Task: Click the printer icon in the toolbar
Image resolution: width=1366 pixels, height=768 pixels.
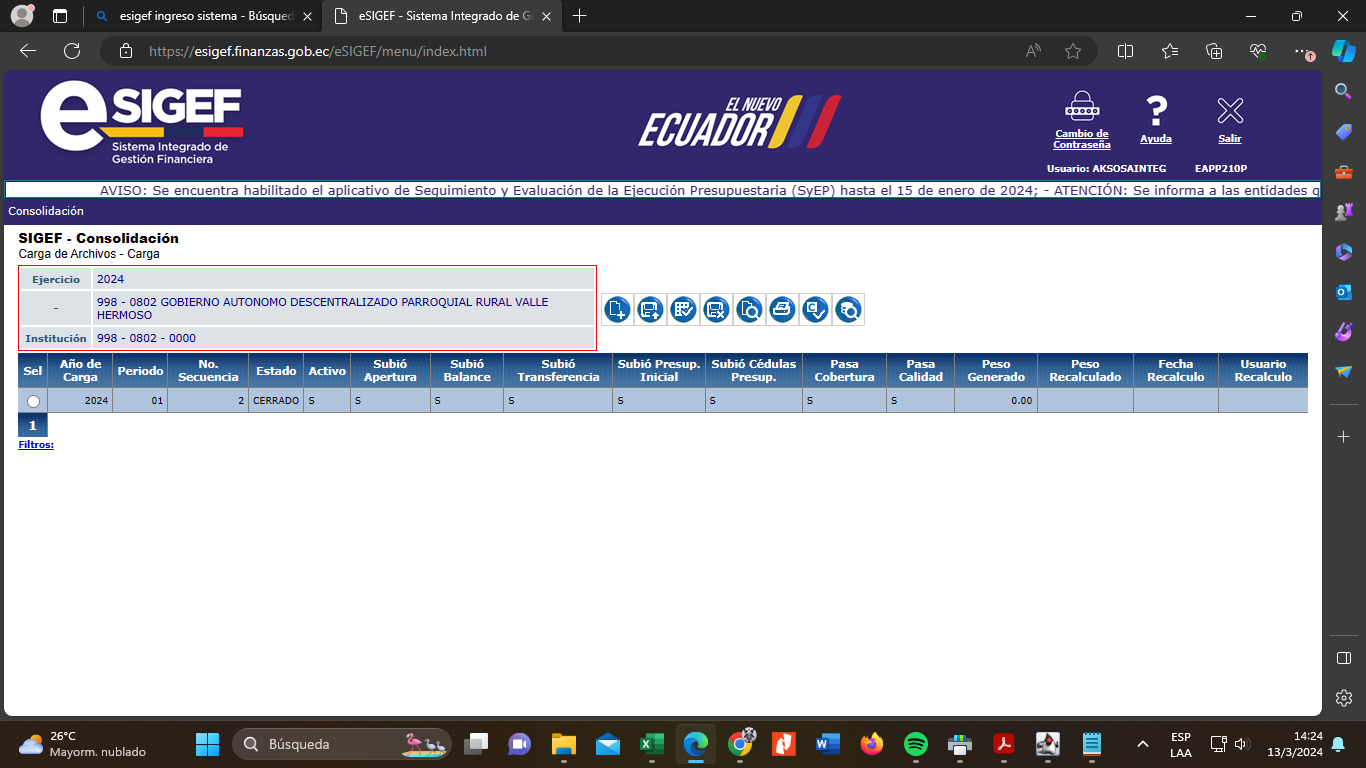Action: [782, 310]
